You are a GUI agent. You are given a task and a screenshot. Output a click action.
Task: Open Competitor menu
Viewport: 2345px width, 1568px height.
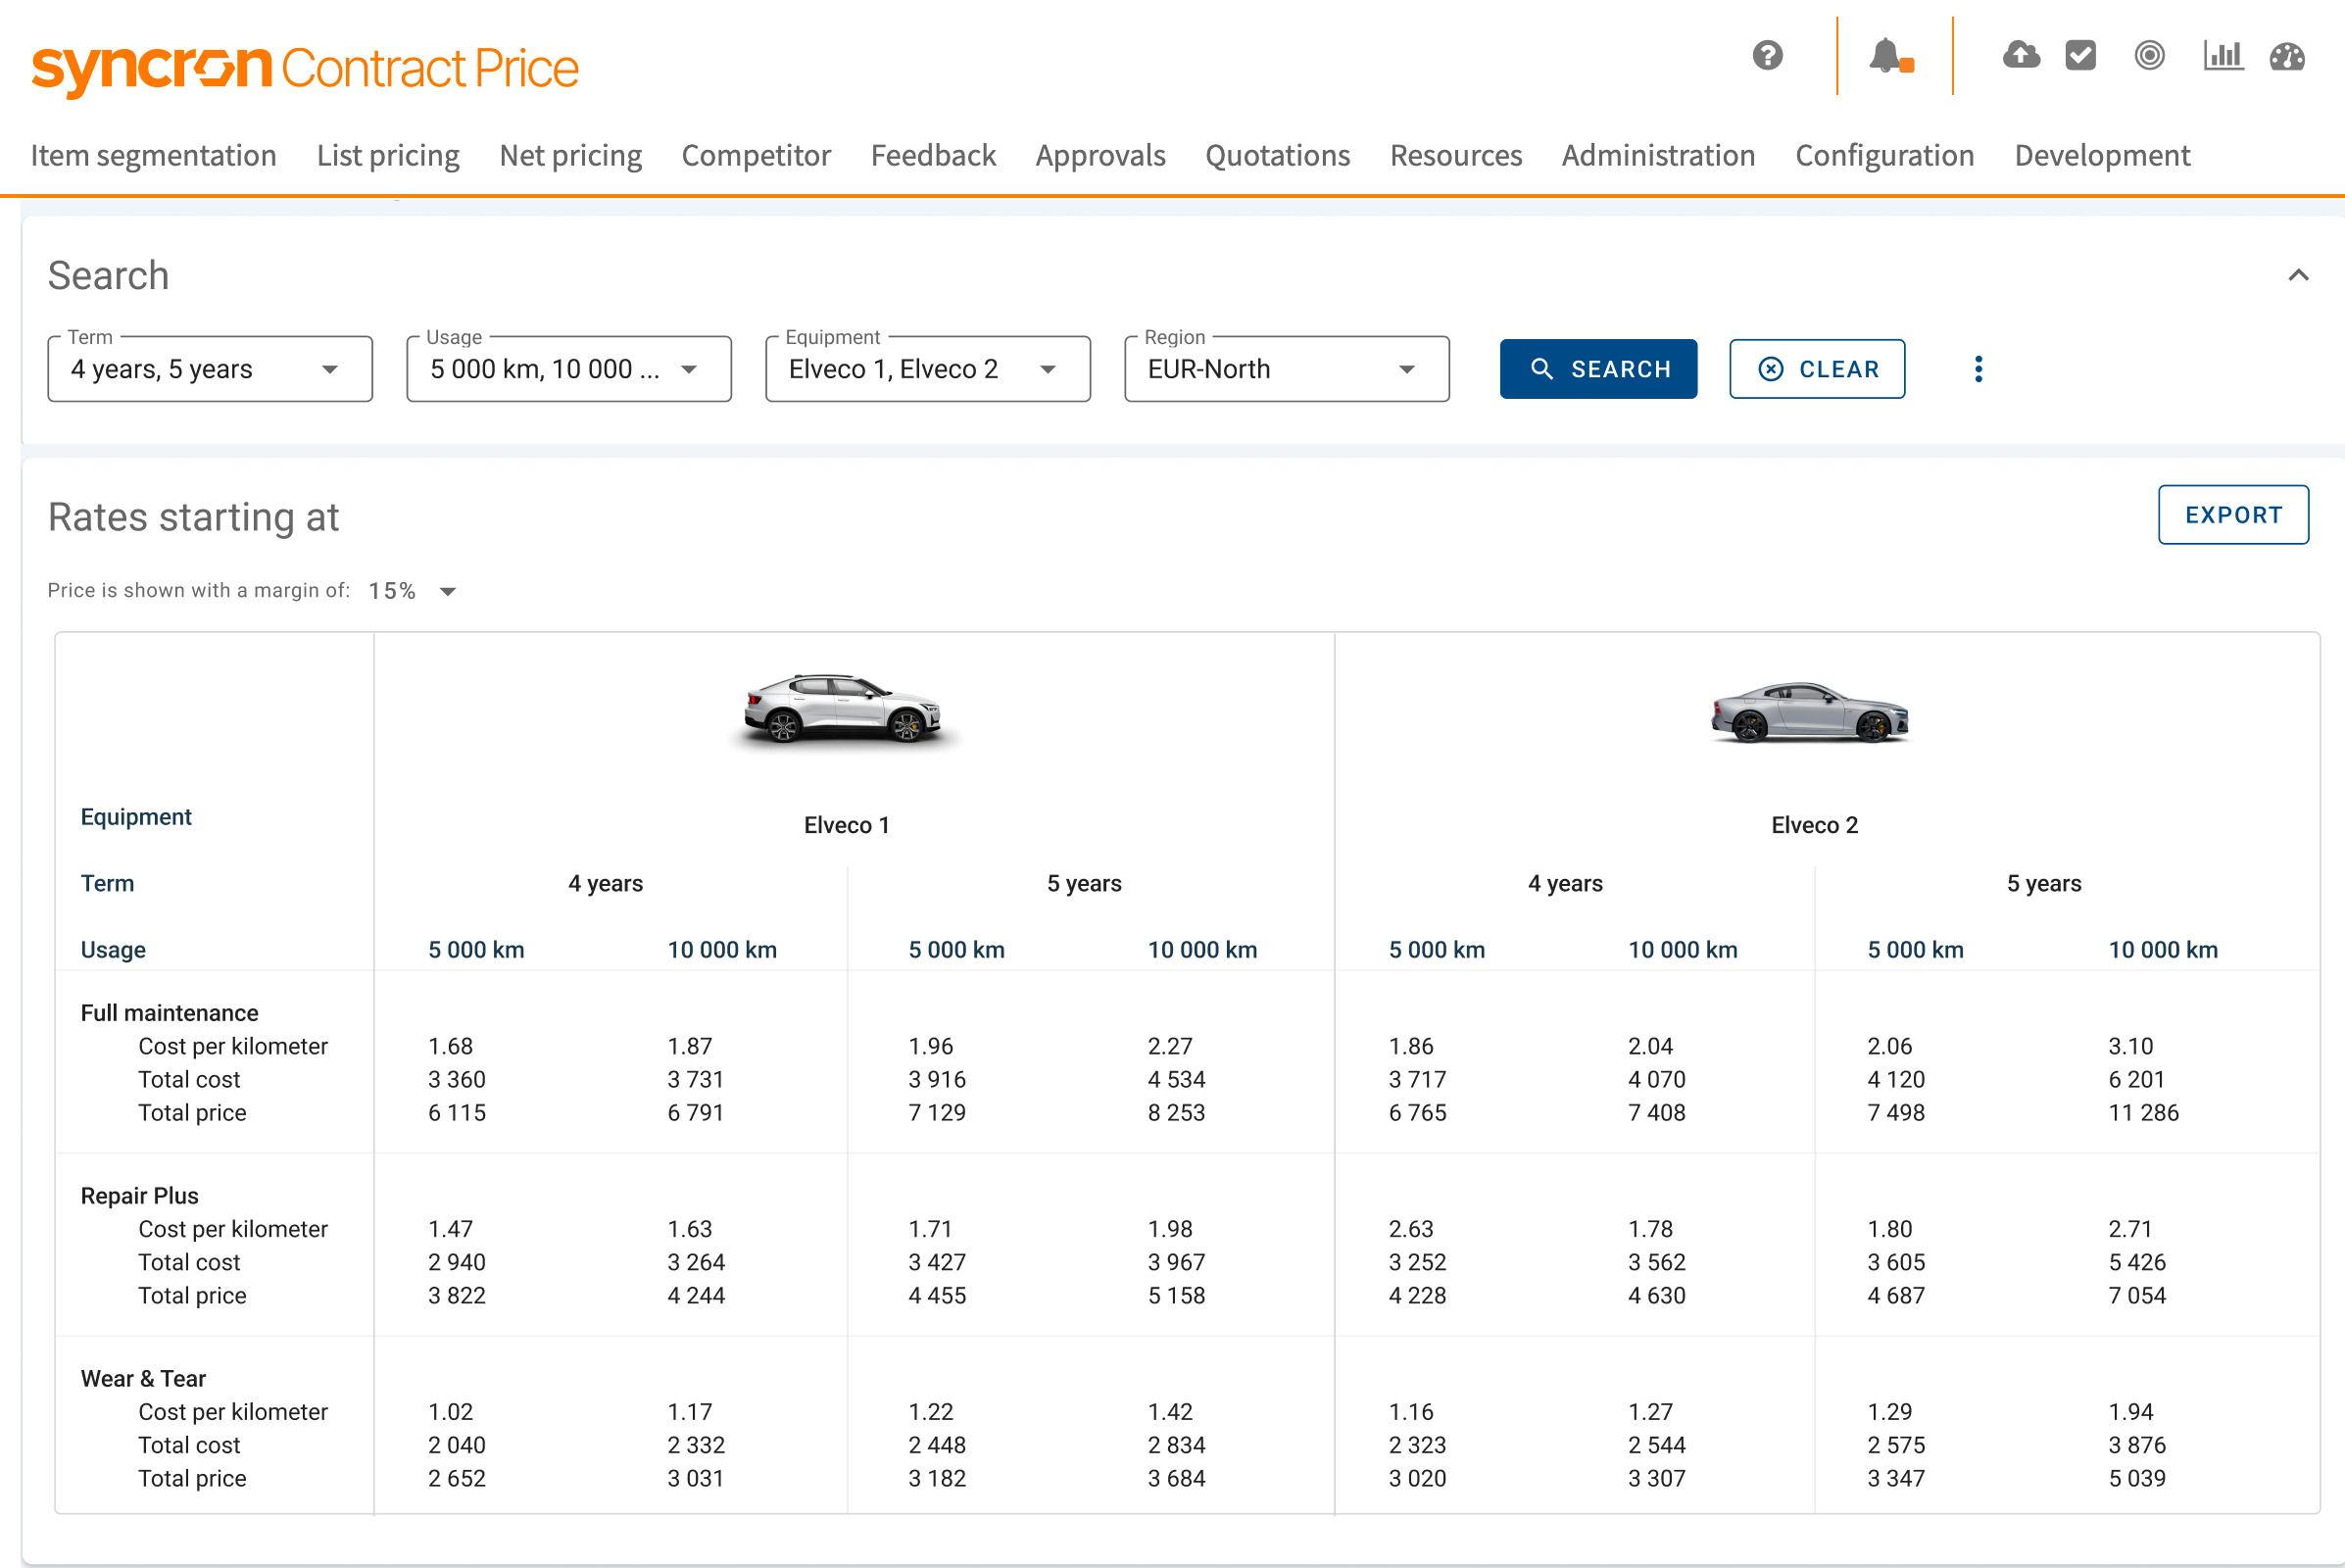(756, 156)
